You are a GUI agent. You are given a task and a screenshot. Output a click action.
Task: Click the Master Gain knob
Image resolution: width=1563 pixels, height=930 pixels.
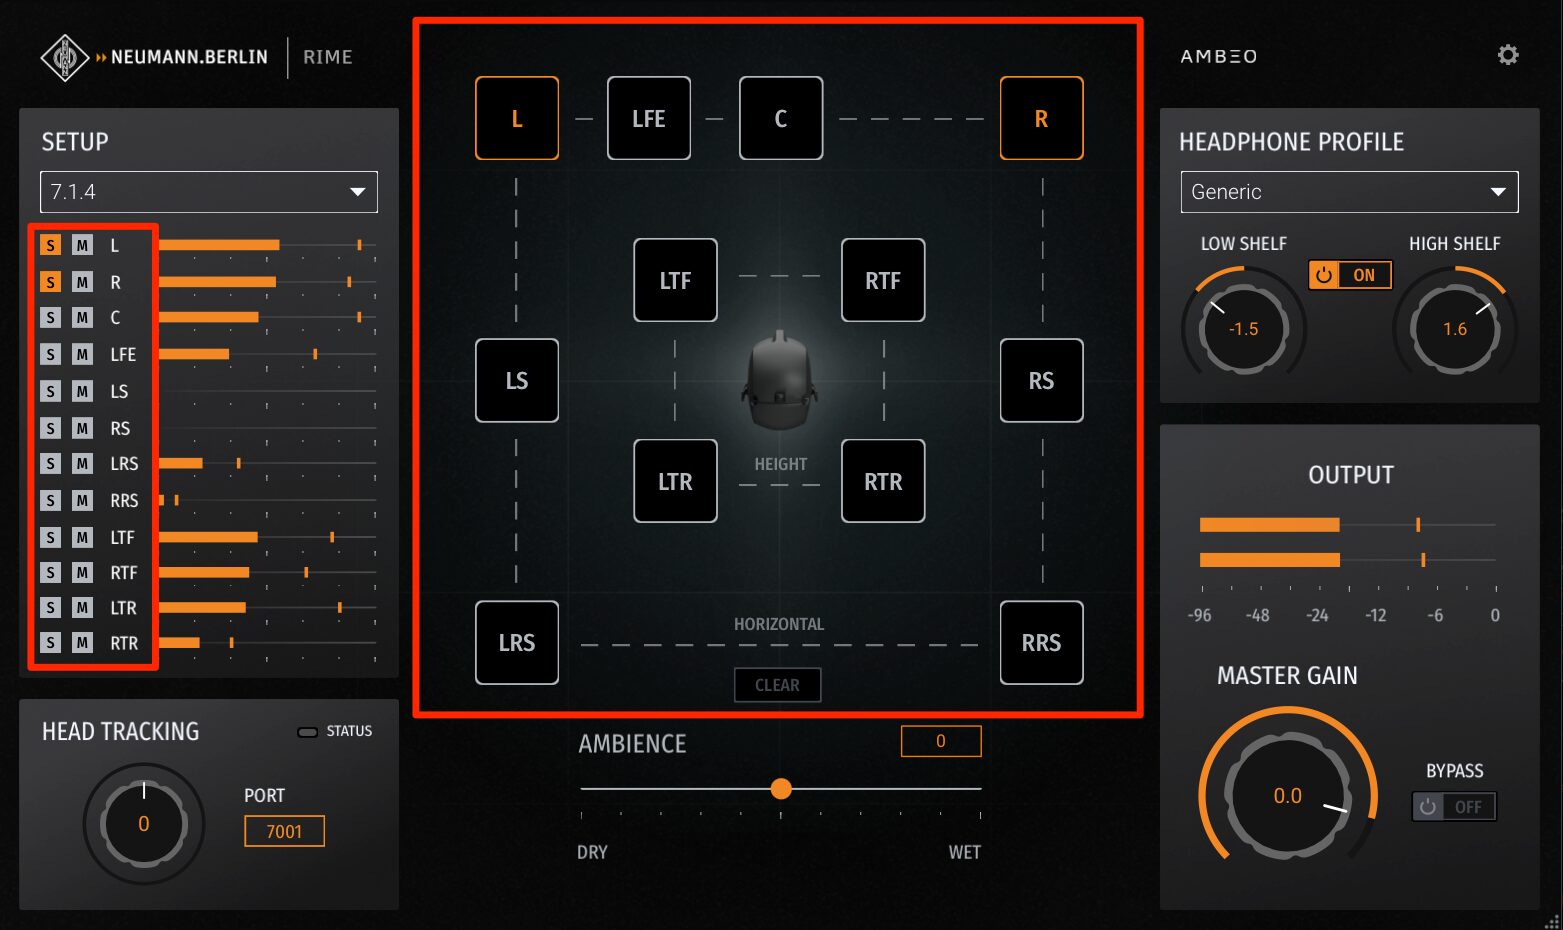tap(1287, 796)
